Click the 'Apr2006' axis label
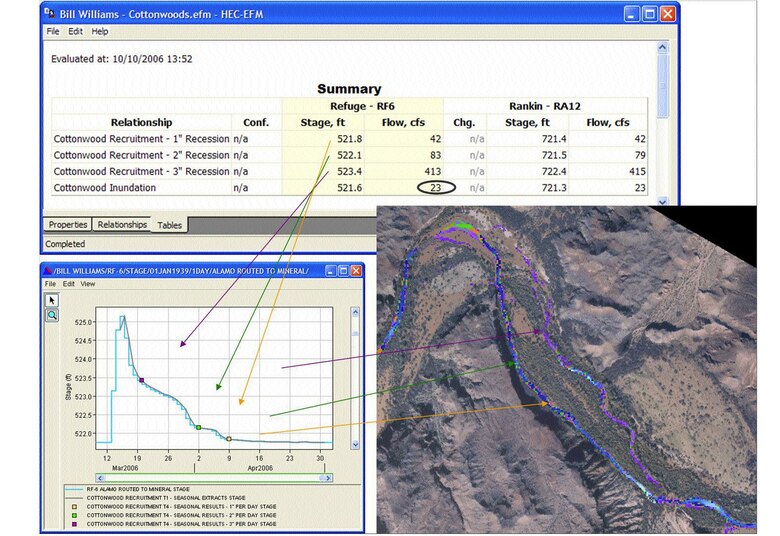Image resolution: width=780 pixels, height=536 pixels. tap(260, 468)
